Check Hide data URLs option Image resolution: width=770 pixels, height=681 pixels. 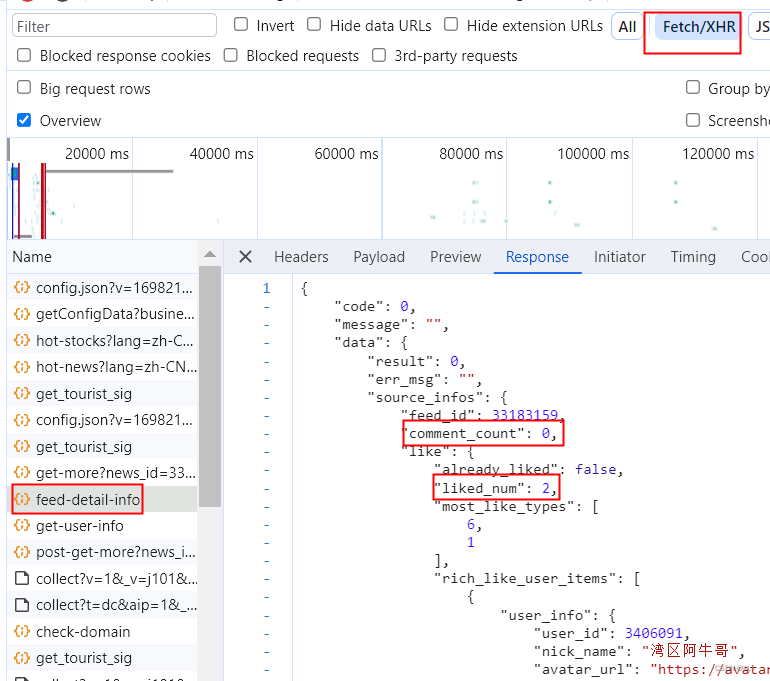(314, 24)
